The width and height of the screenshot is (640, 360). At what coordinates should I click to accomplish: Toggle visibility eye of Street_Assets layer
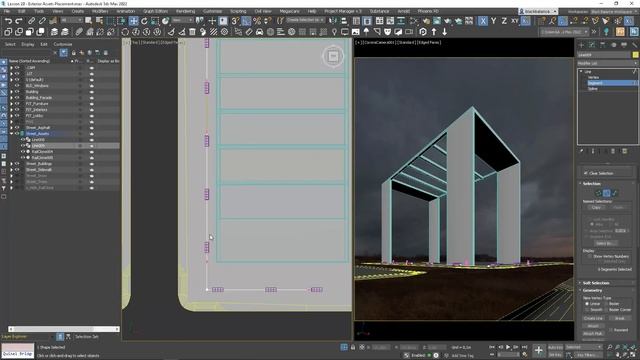[x=17, y=133]
